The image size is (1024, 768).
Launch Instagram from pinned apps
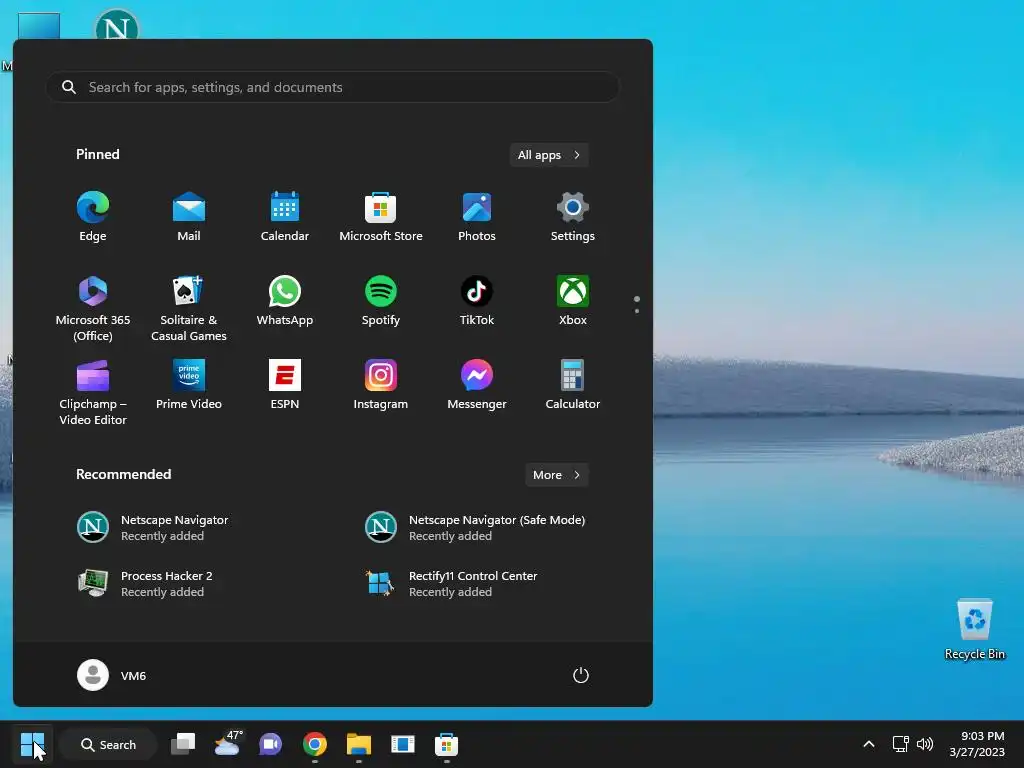click(381, 385)
